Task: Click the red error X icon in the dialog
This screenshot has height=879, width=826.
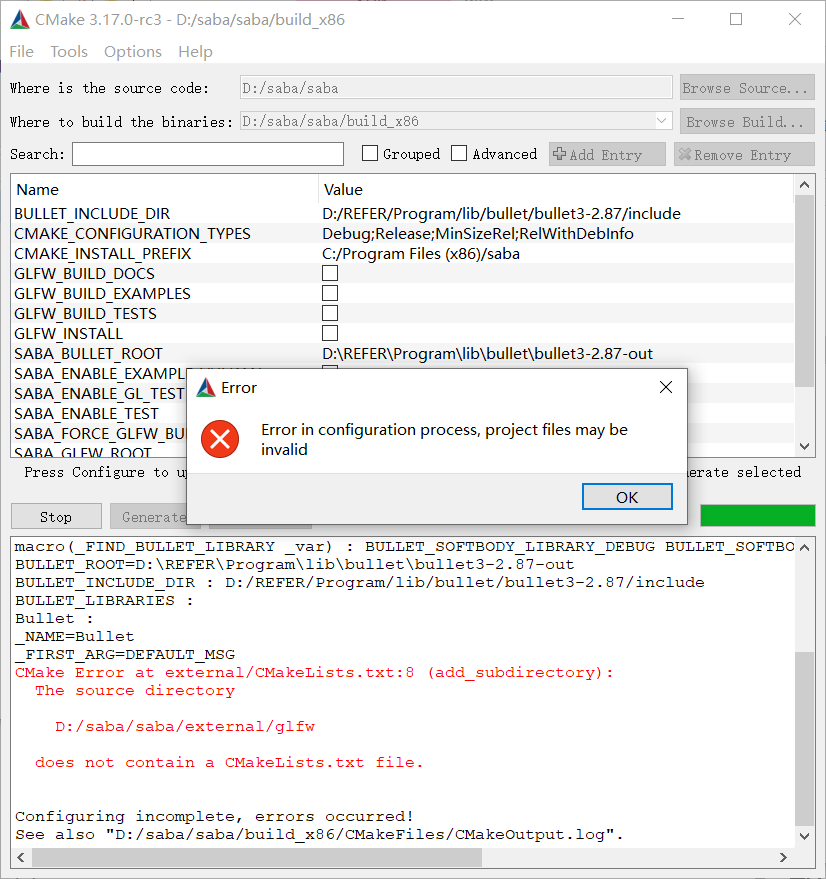Action: pyautogui.click(x=220, y=439)
